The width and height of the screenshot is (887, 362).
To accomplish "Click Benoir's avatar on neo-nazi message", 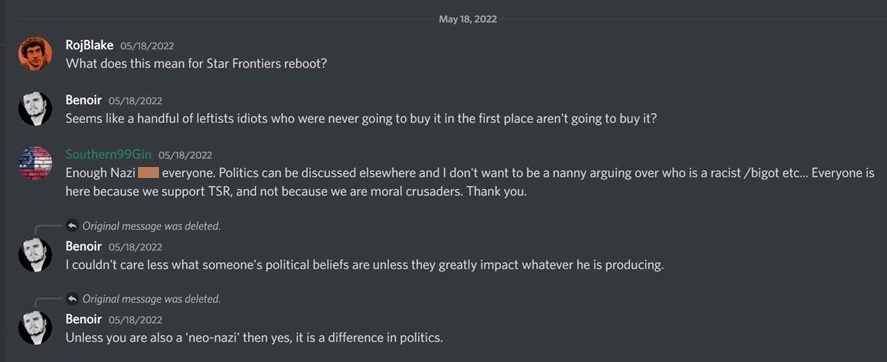I will click(35, 327).
